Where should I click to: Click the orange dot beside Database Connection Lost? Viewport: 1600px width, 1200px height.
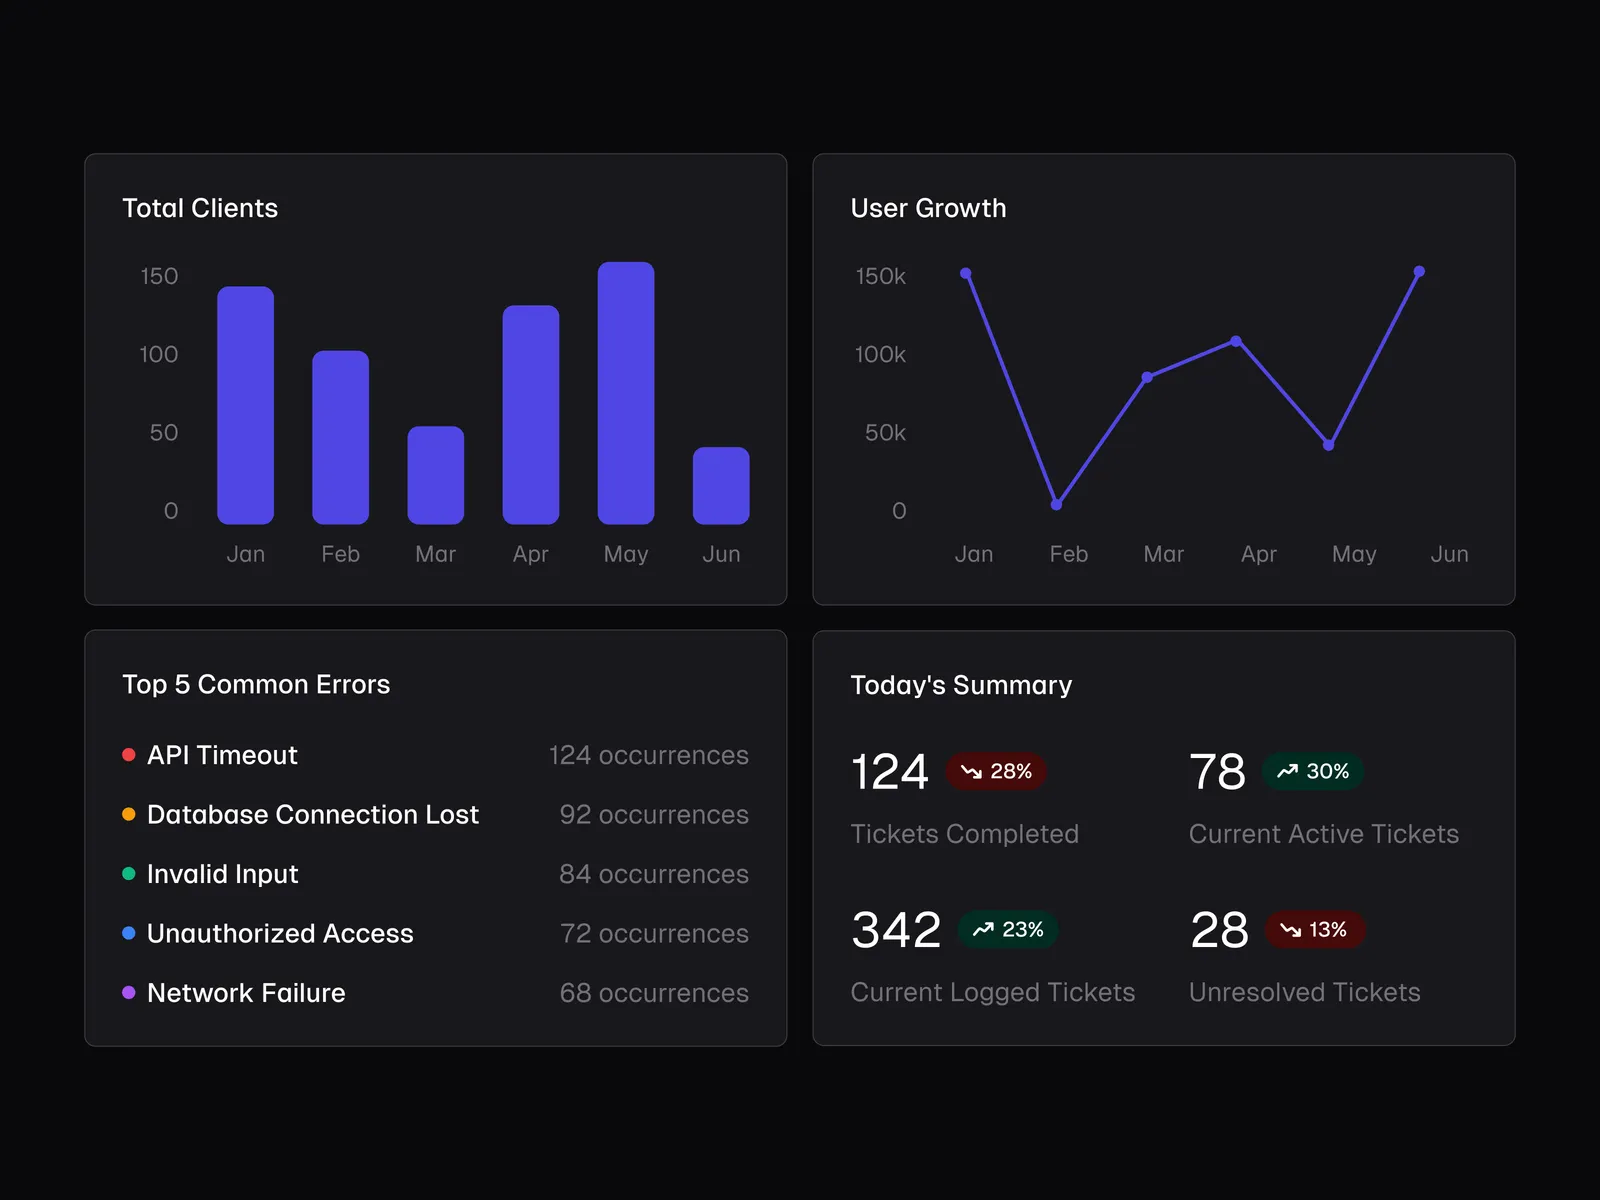point(129,814)
